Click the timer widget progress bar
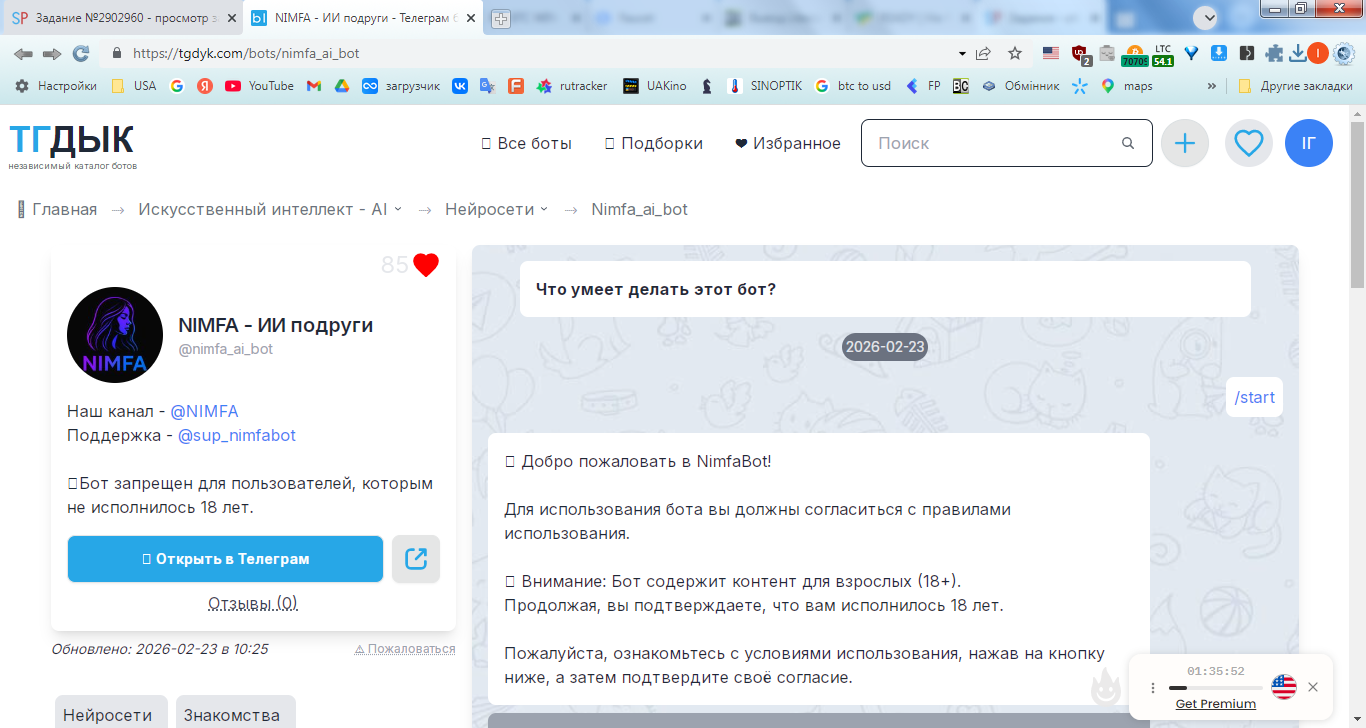The height and width of the screenshot is (728, 1366). tap(1215, 688)
